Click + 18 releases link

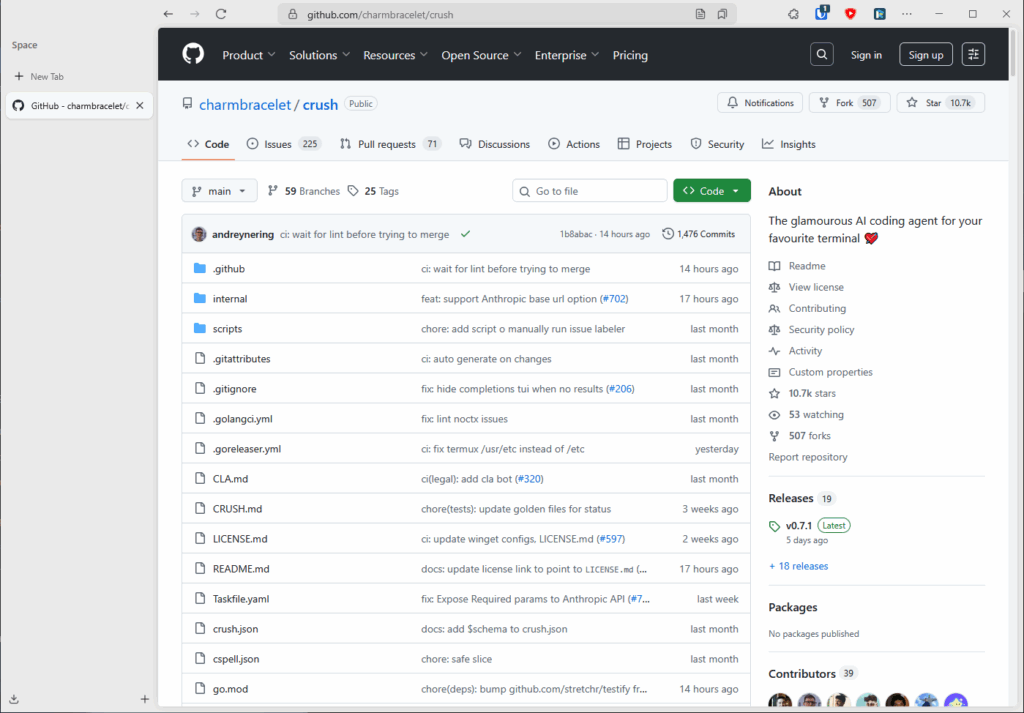(798, 566)
